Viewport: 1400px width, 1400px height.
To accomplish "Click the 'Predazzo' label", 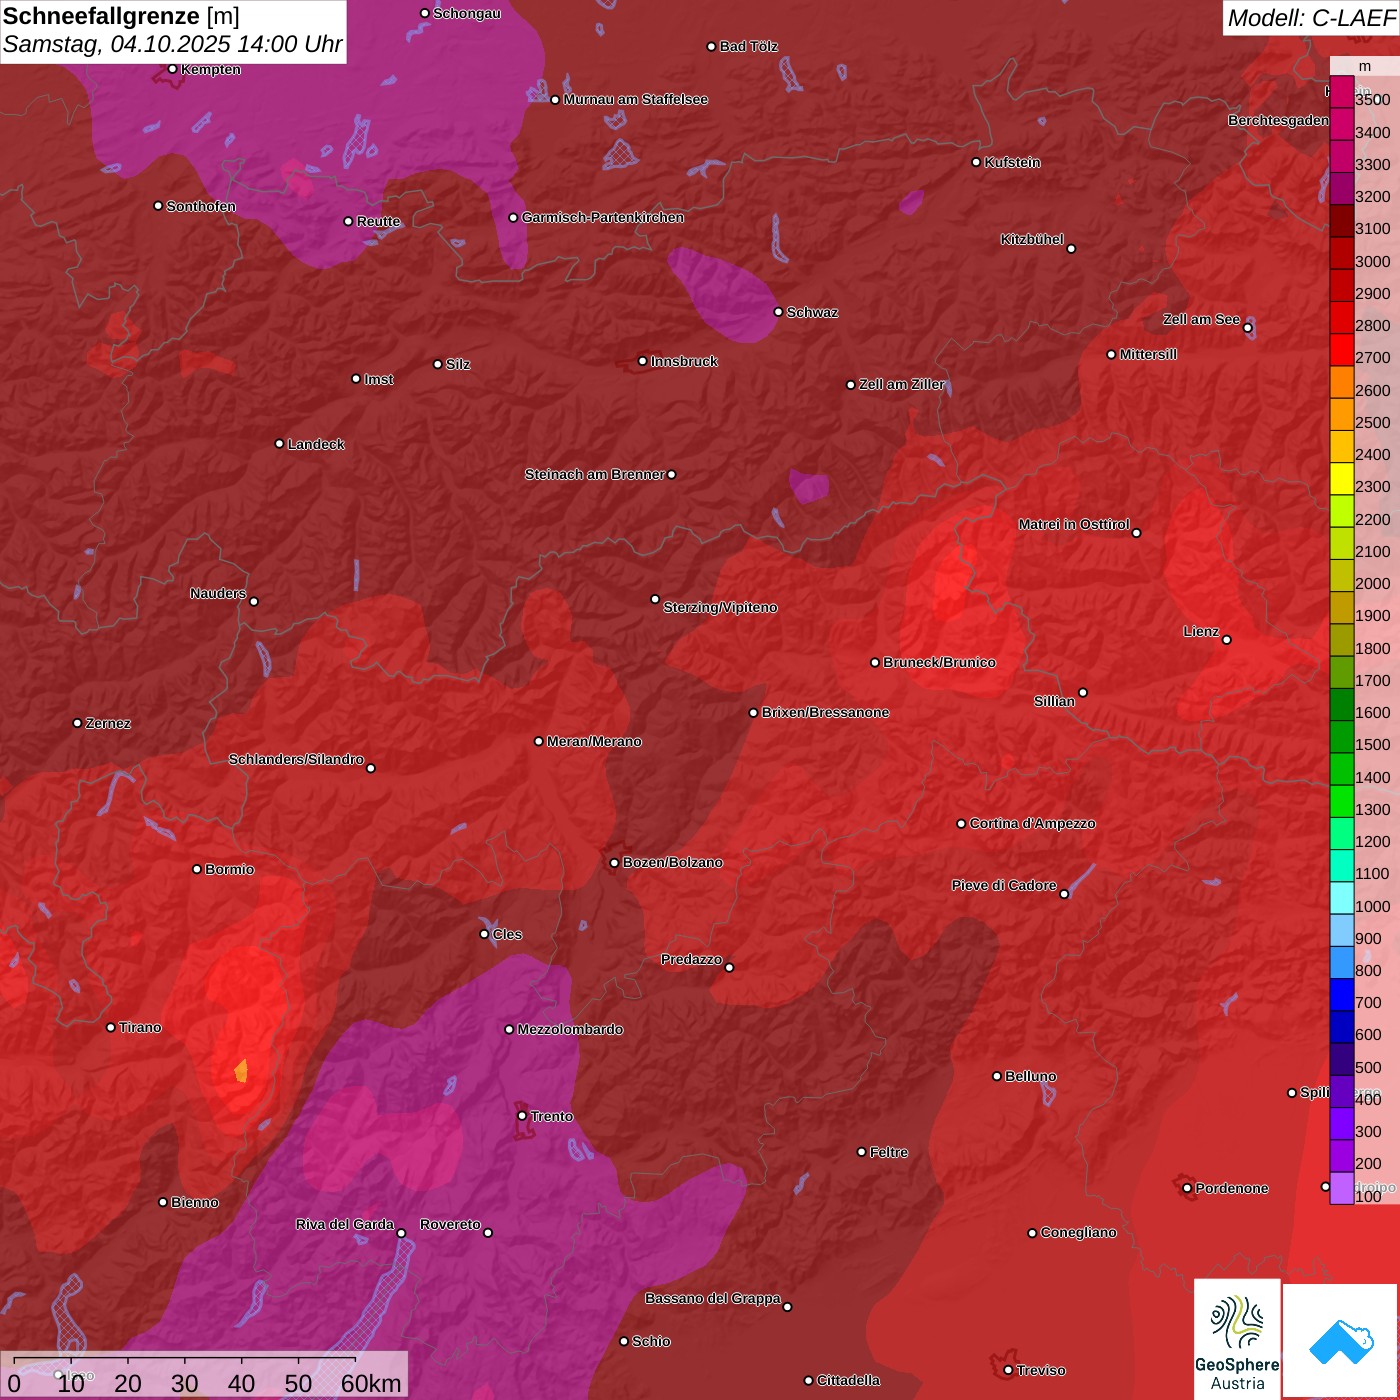I will click(x=691, y=959).
